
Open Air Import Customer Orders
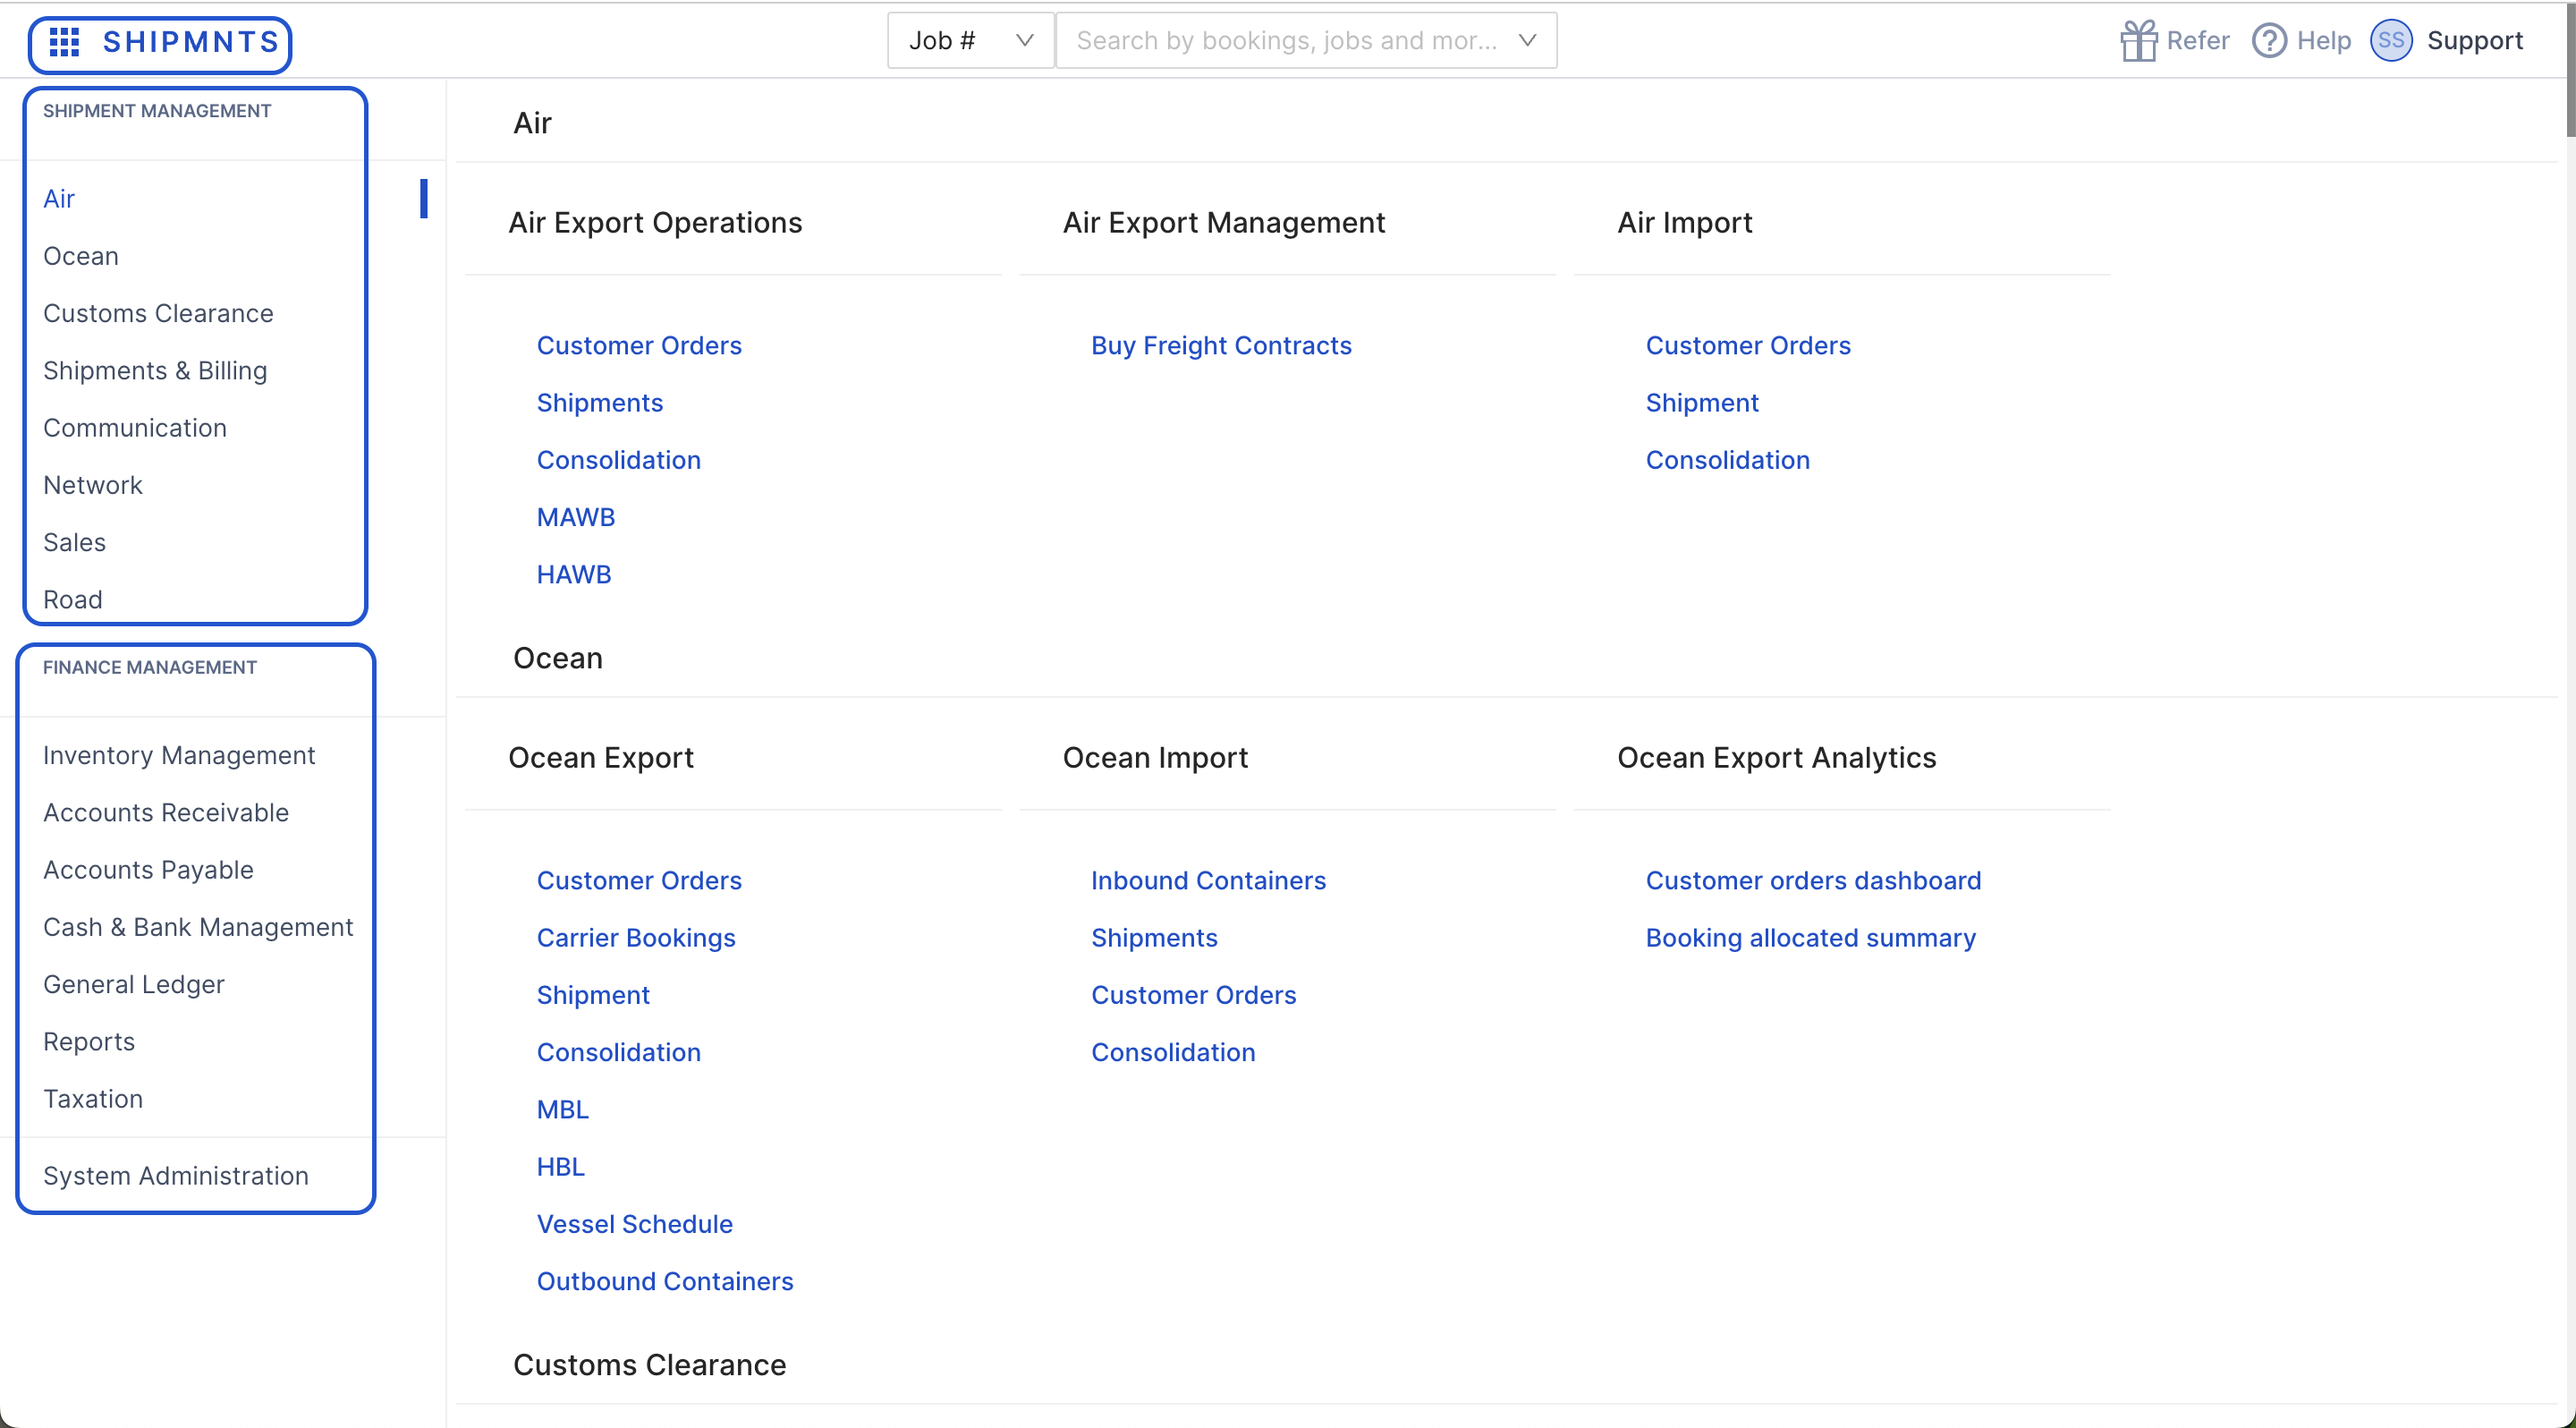(x=1748, y=345)
